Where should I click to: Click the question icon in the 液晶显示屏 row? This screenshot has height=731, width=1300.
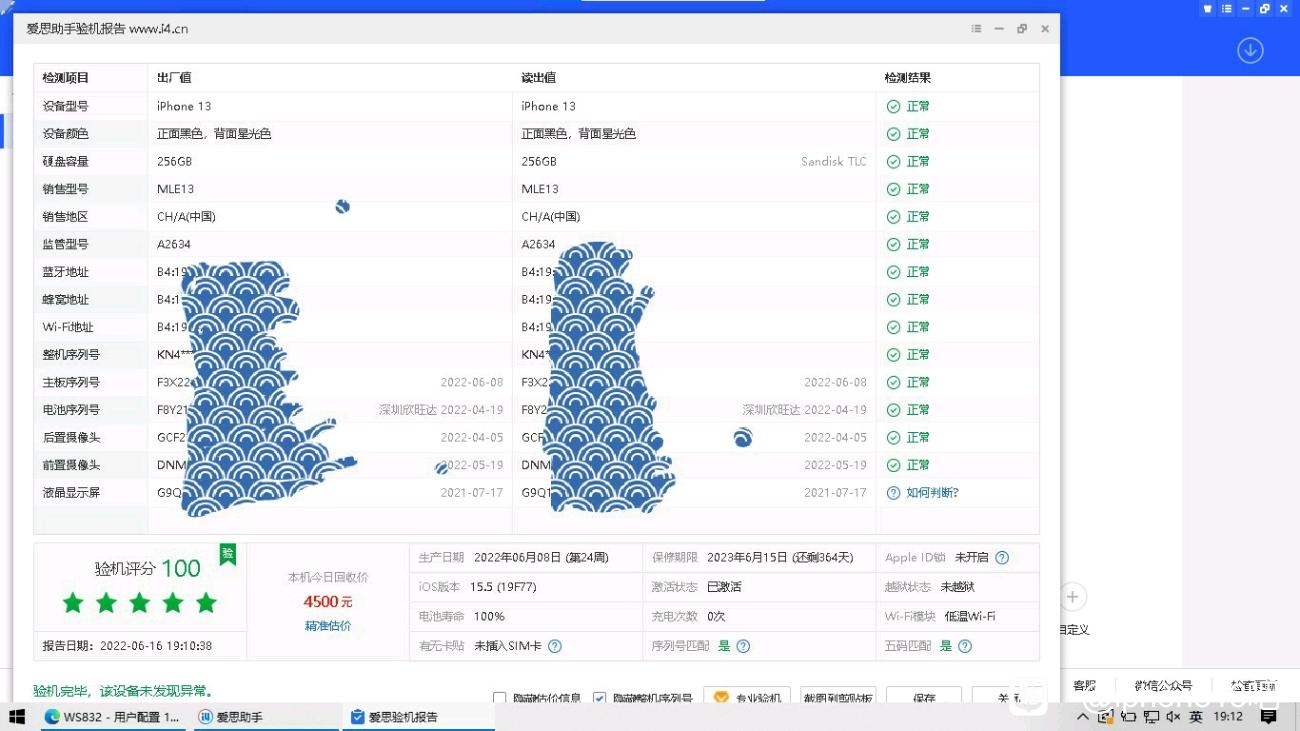pos(894,493)
